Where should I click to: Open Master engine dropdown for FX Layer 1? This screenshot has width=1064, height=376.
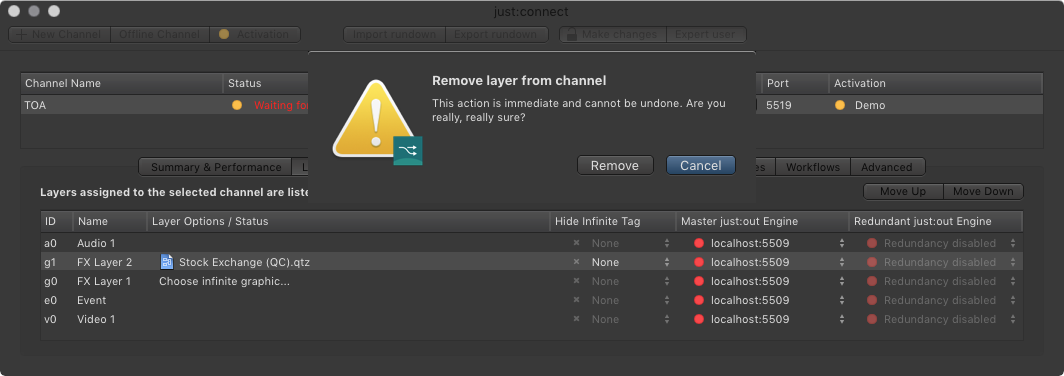click(x=778, y=281)
